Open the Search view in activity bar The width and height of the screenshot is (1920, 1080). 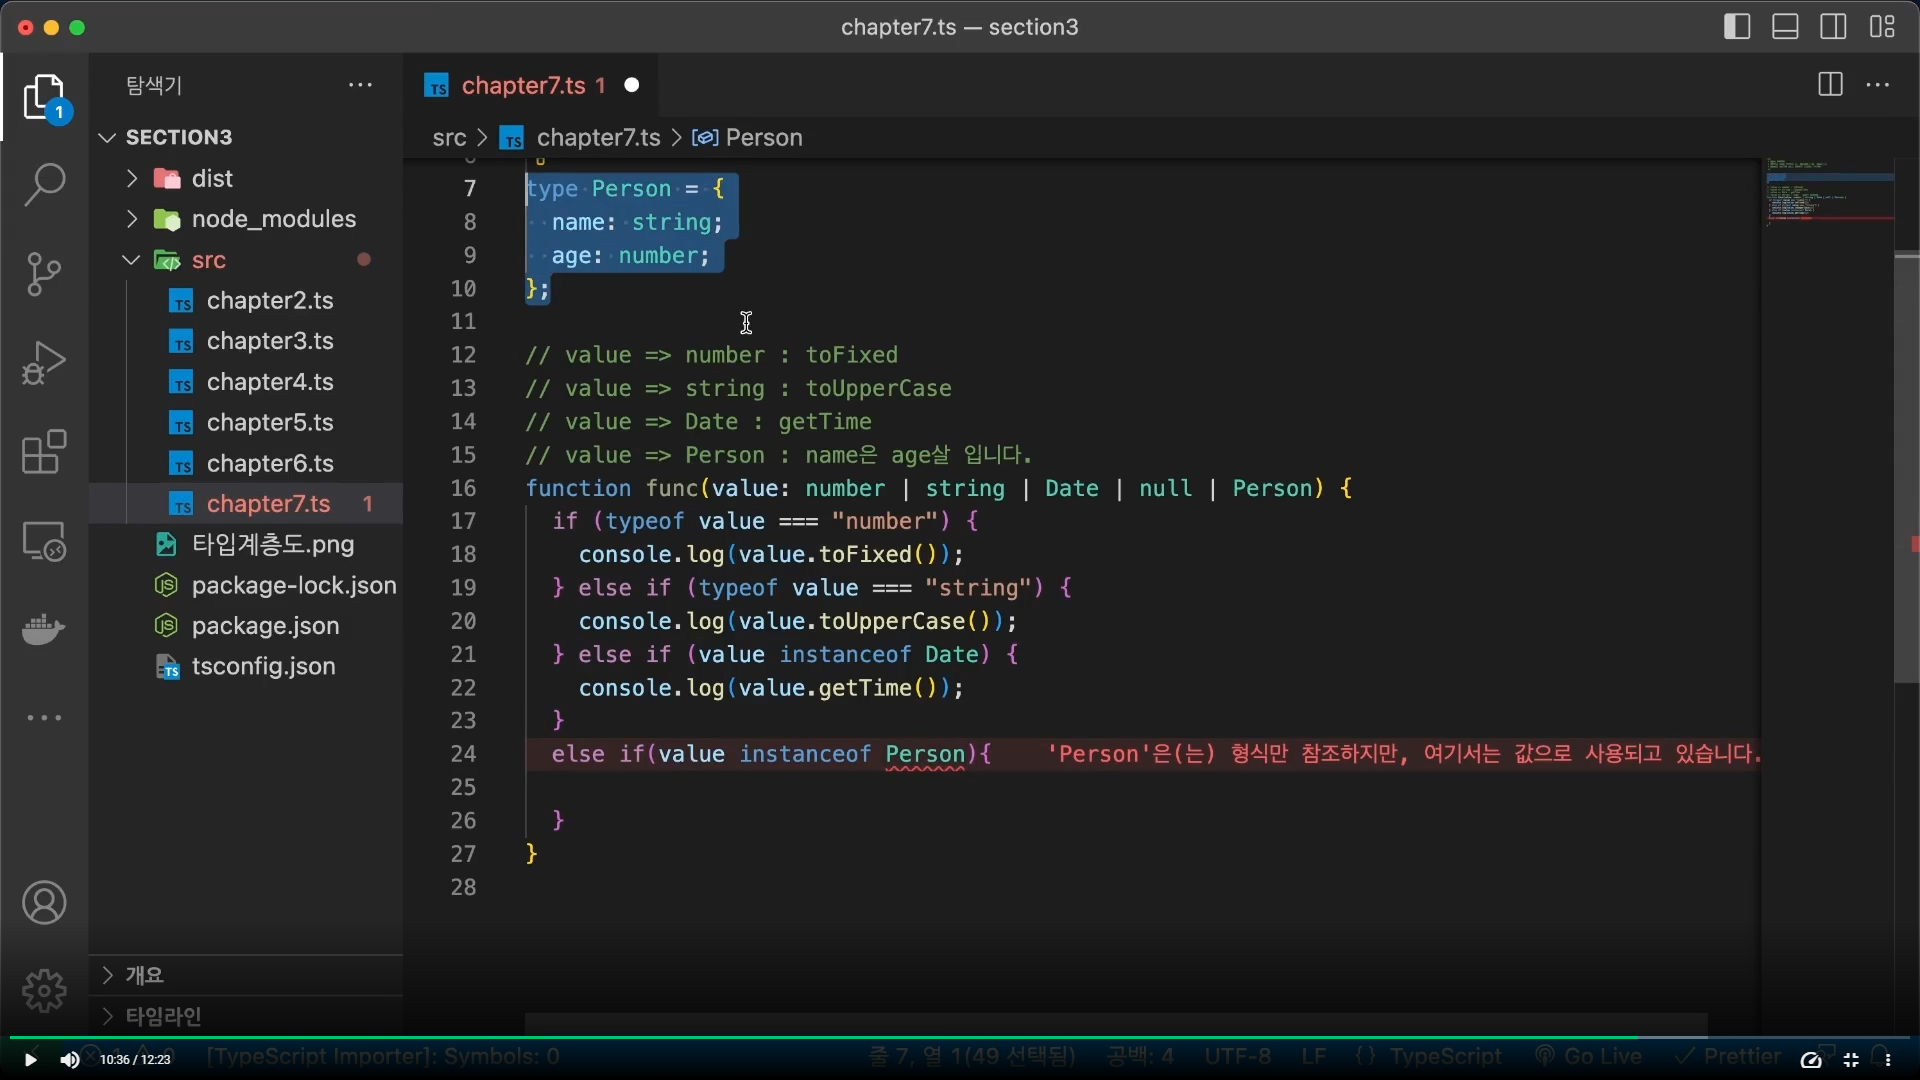(x=44, y=185)
